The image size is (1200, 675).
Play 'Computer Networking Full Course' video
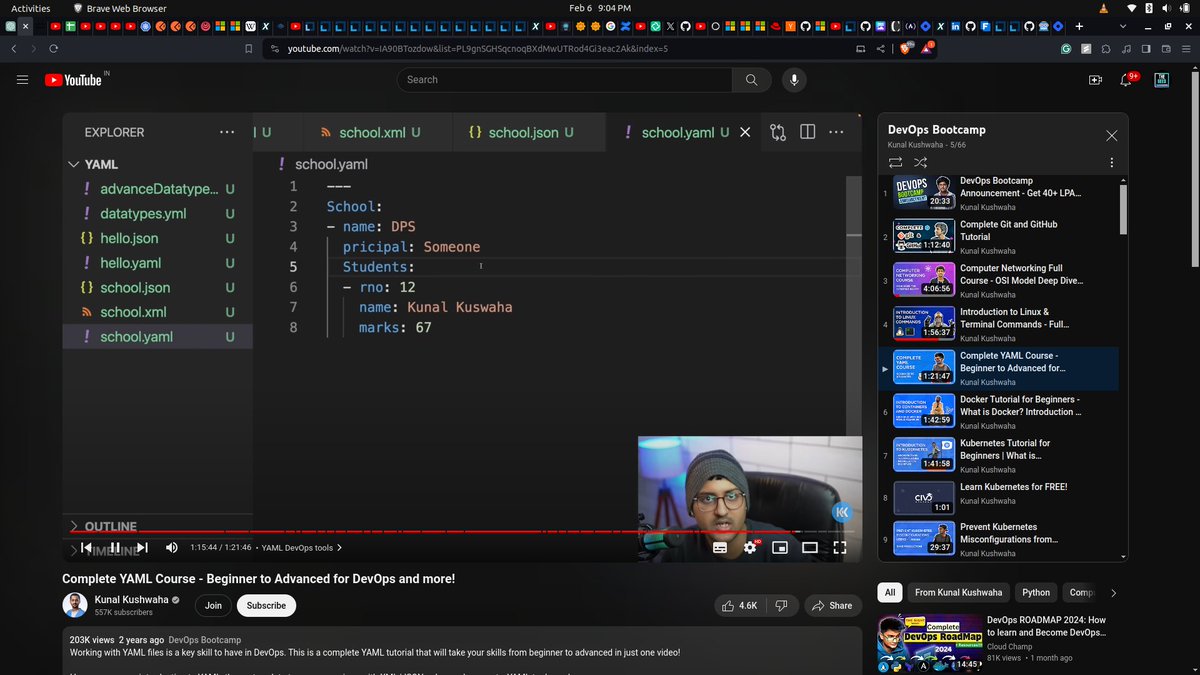(998, 281)
